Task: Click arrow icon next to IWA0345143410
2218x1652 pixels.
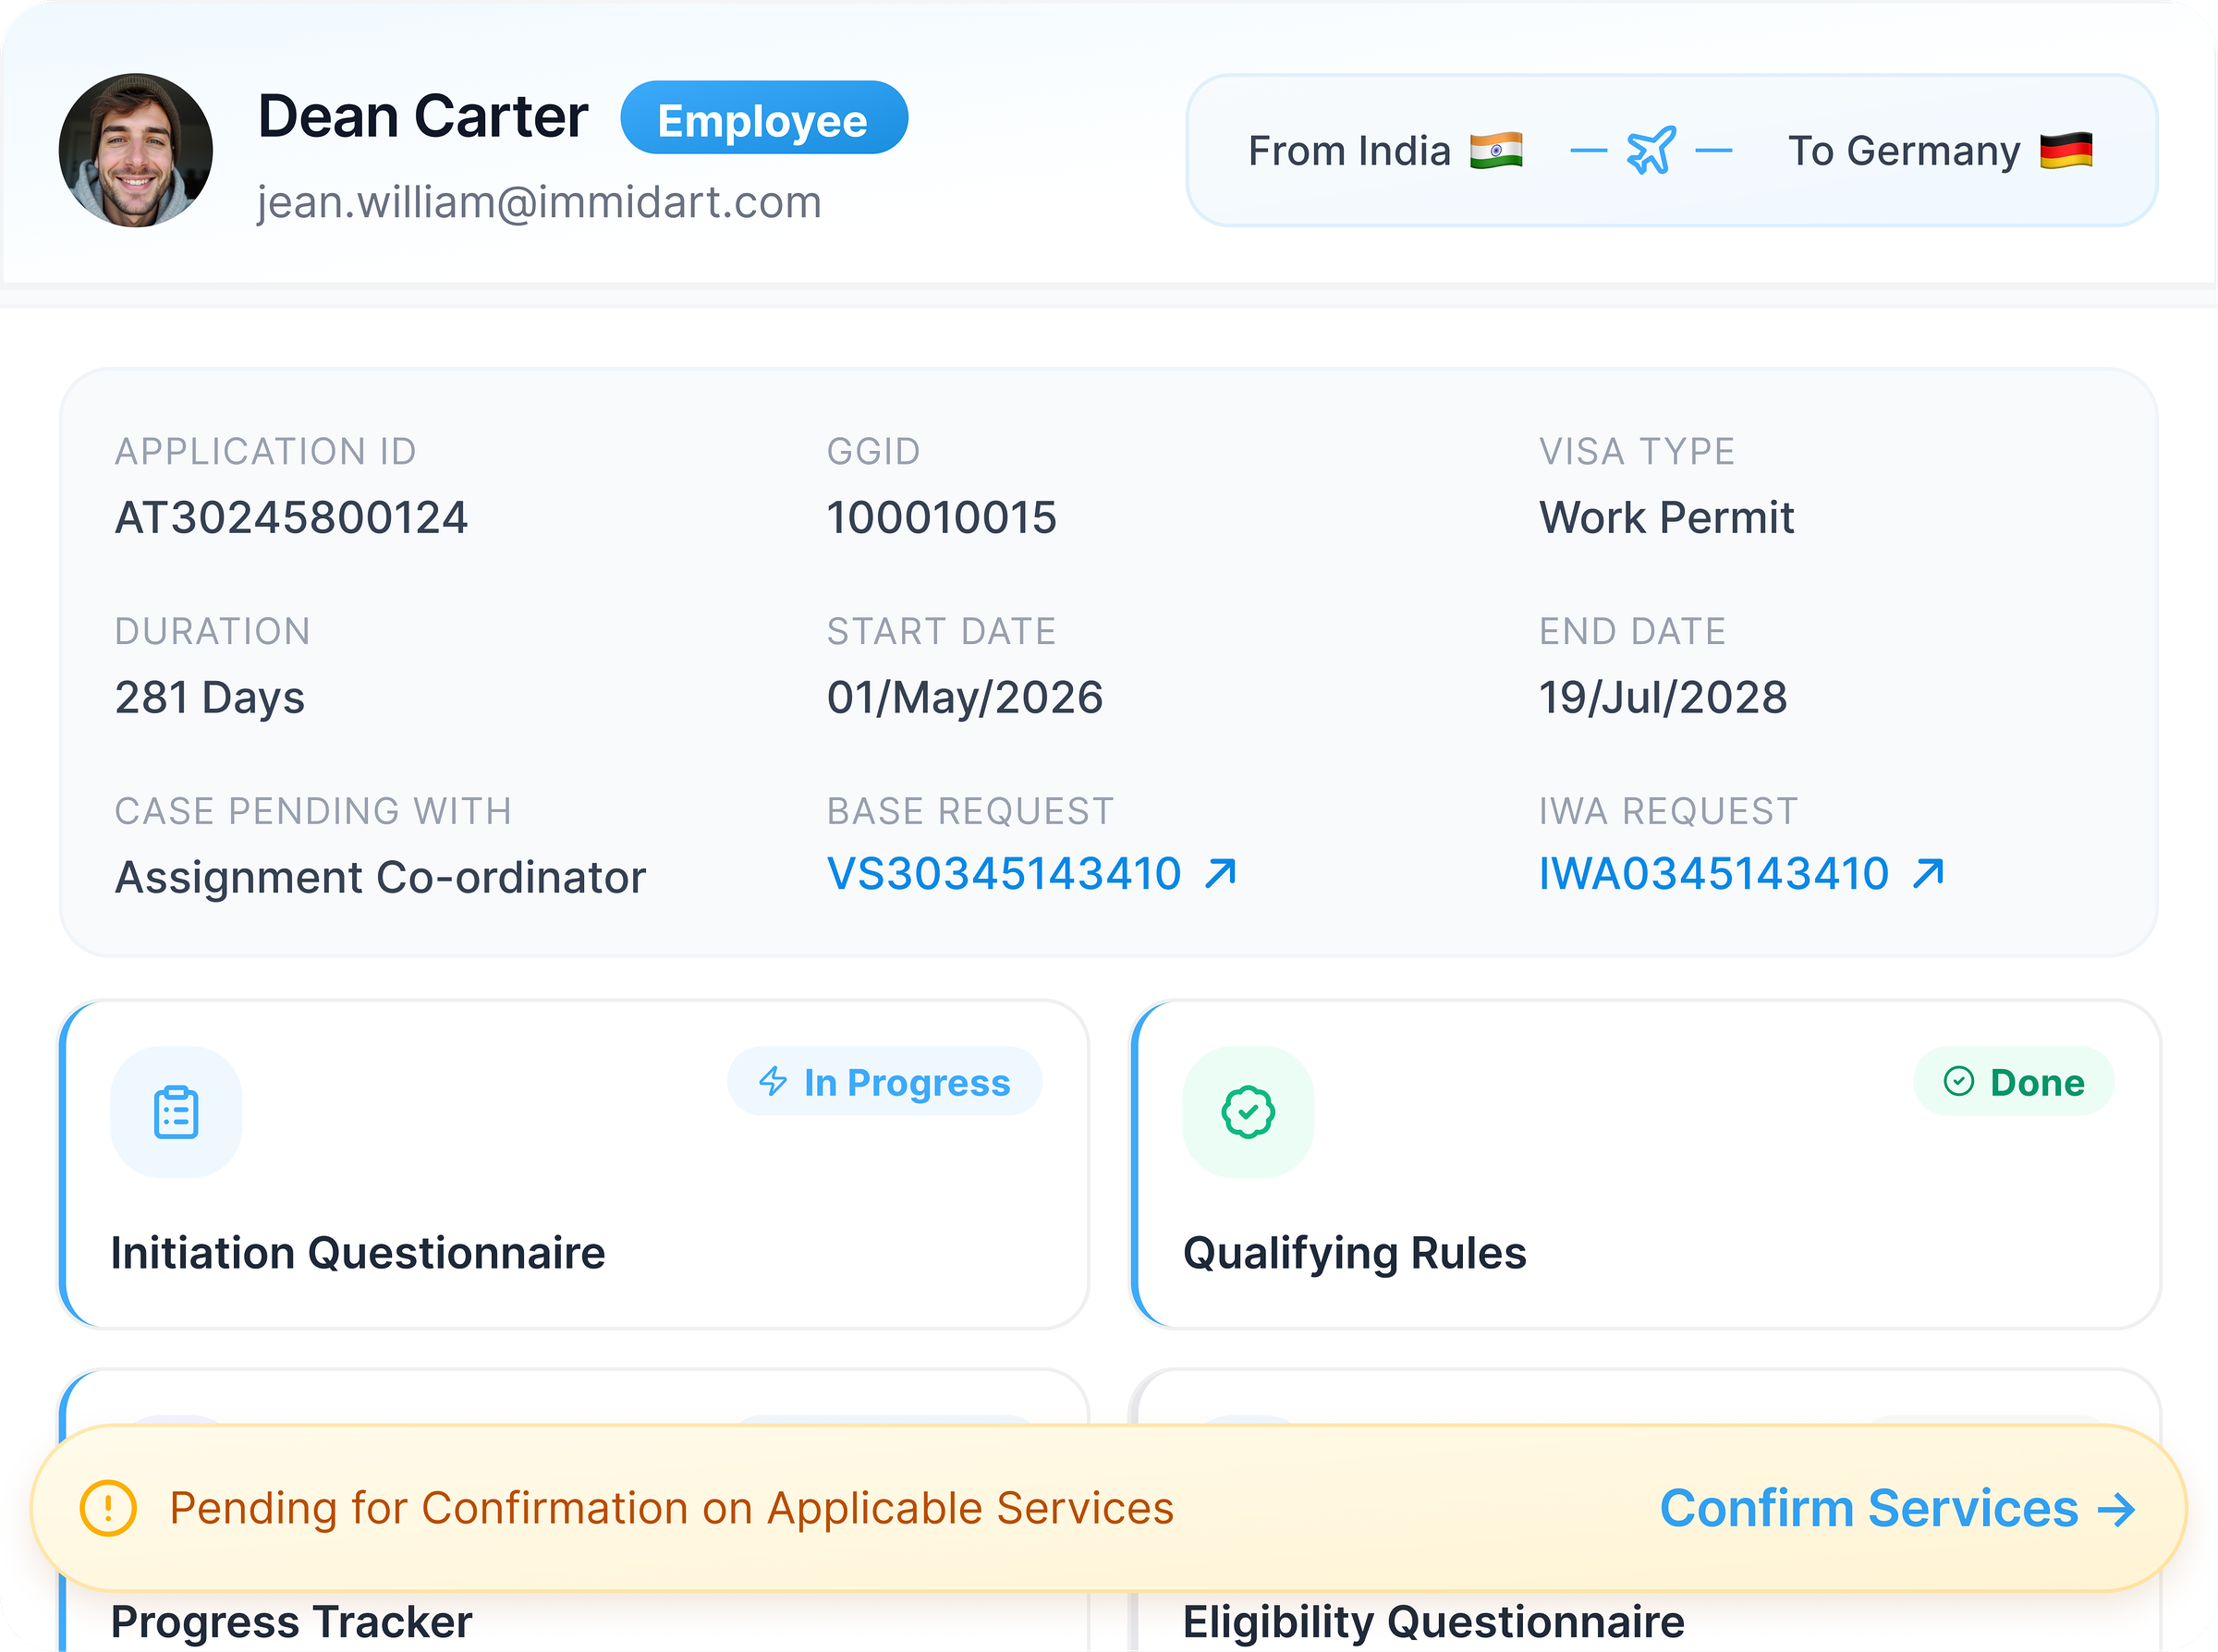Action: click(1928, 873)
